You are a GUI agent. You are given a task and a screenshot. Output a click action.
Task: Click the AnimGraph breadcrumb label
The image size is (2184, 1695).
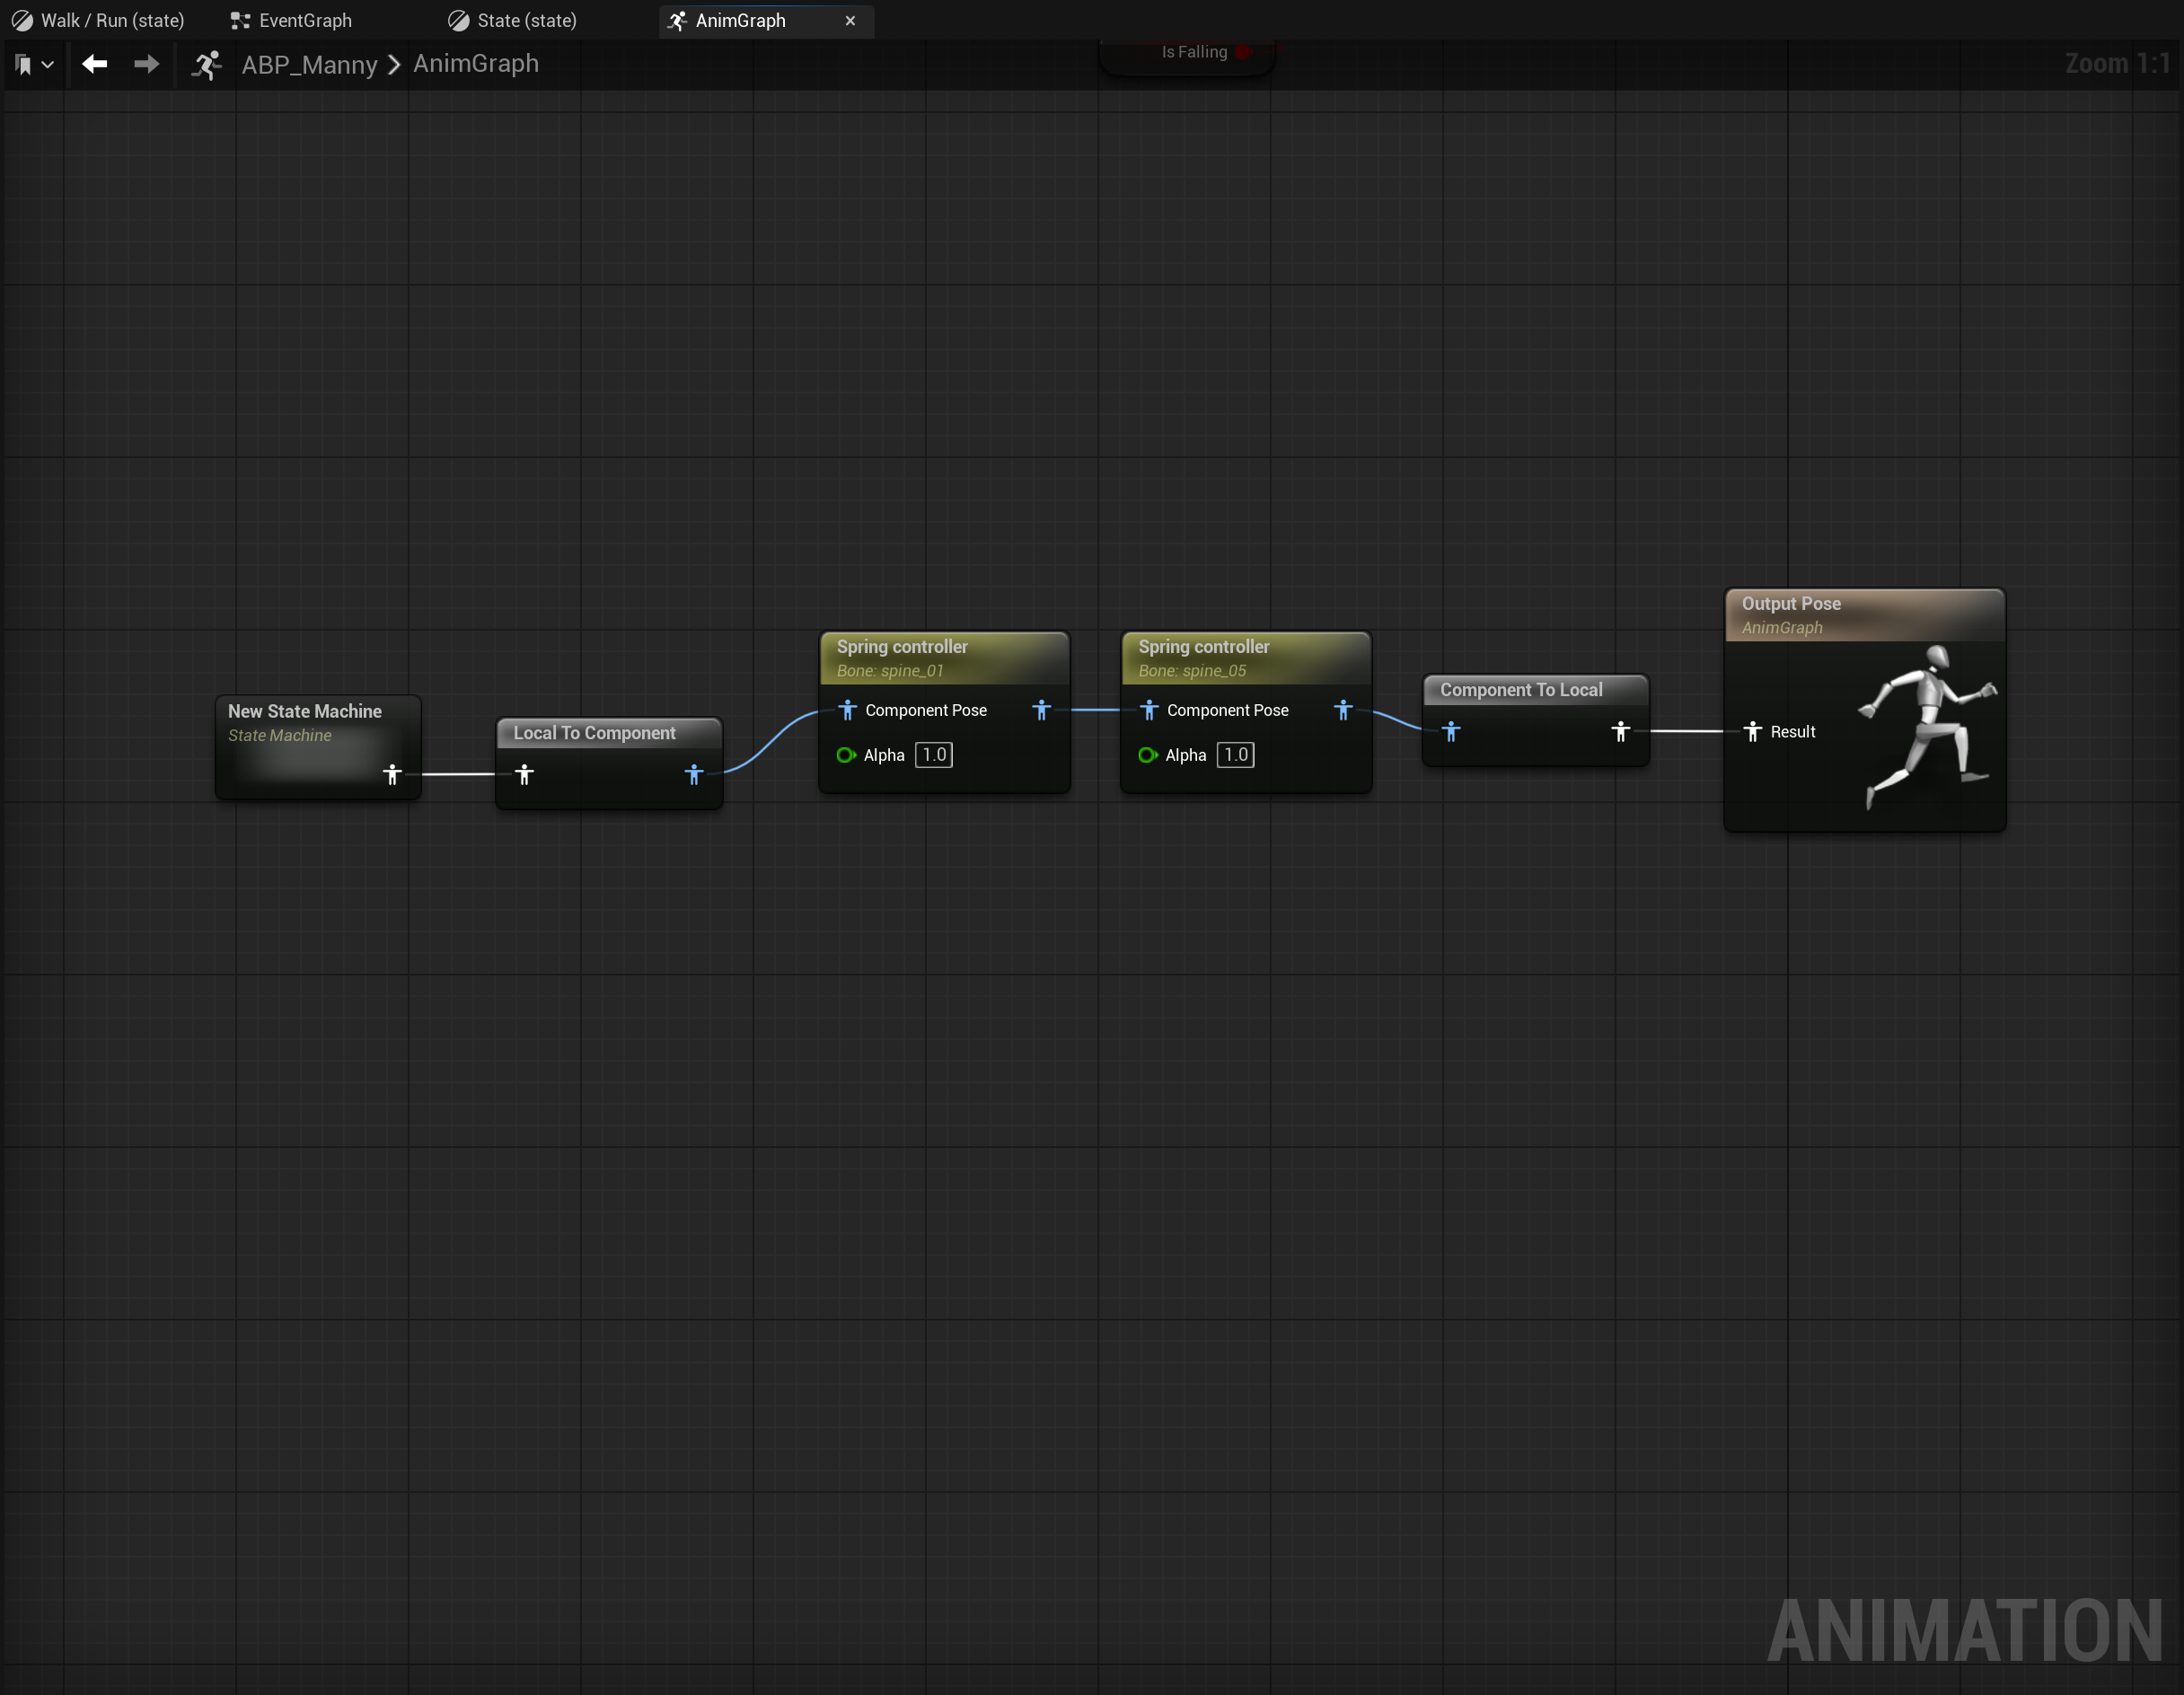[x=476, y=64]
